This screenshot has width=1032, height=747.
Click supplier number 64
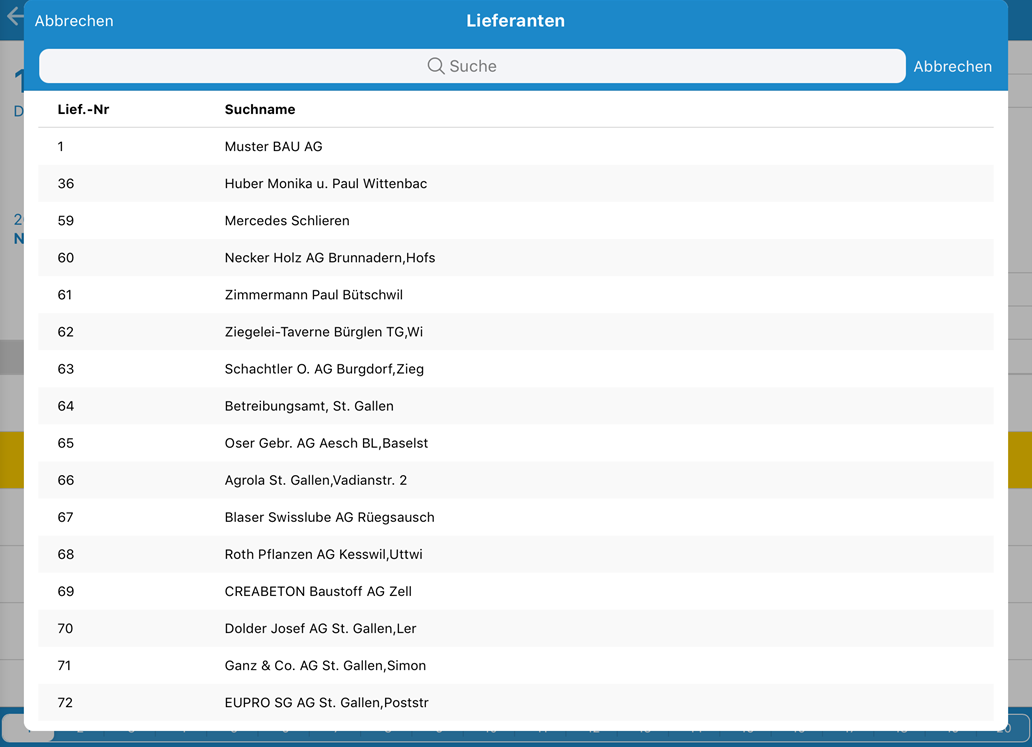point(66,406)
